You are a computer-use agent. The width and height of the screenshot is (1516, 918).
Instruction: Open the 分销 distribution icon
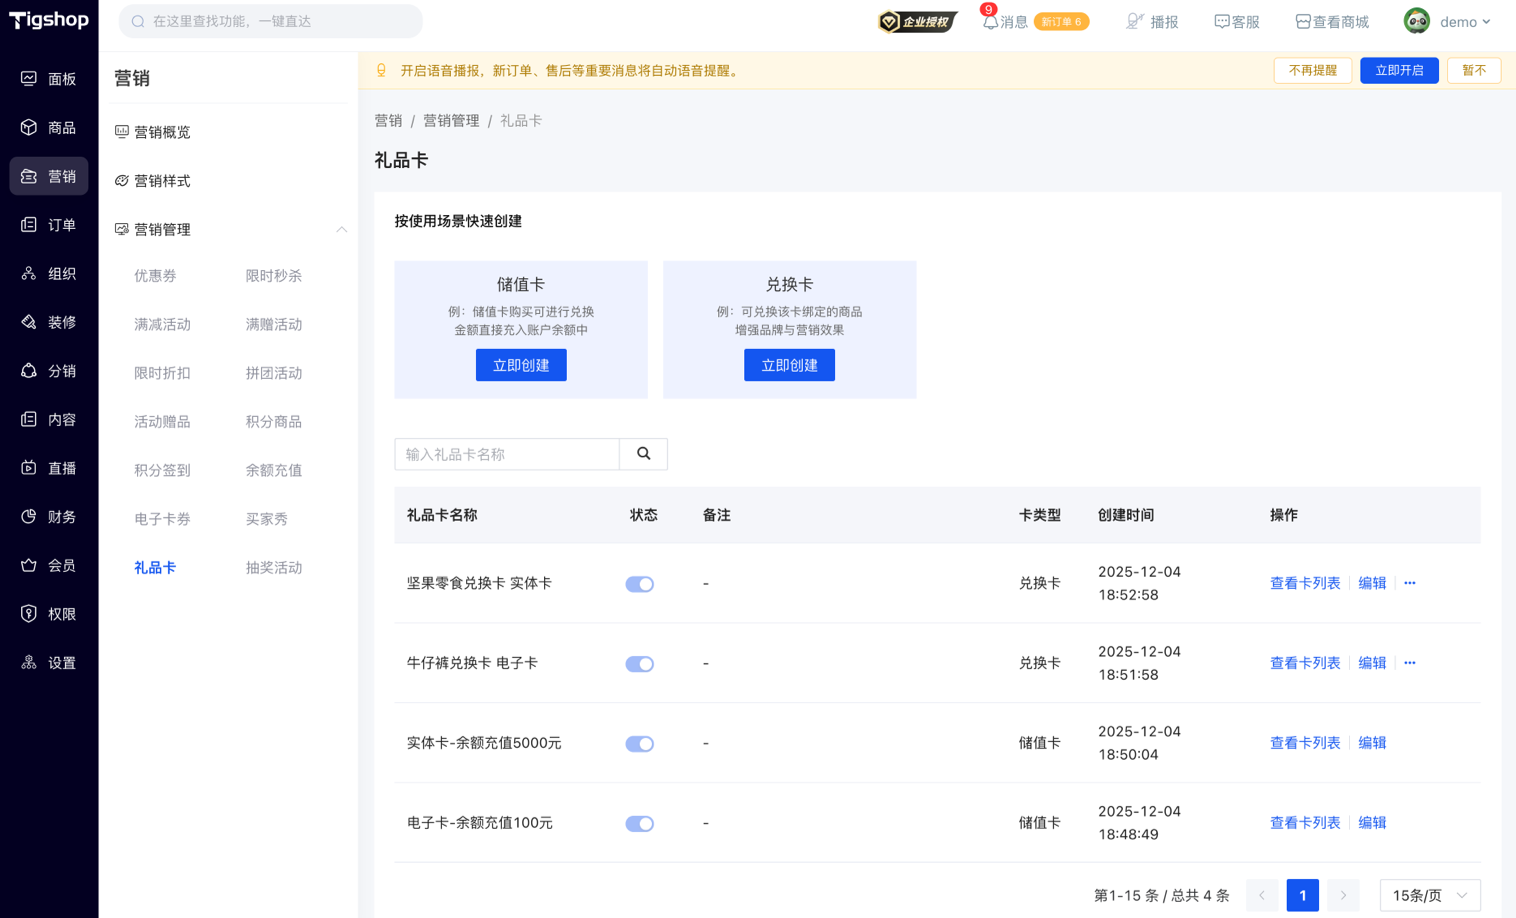(29, 371)
